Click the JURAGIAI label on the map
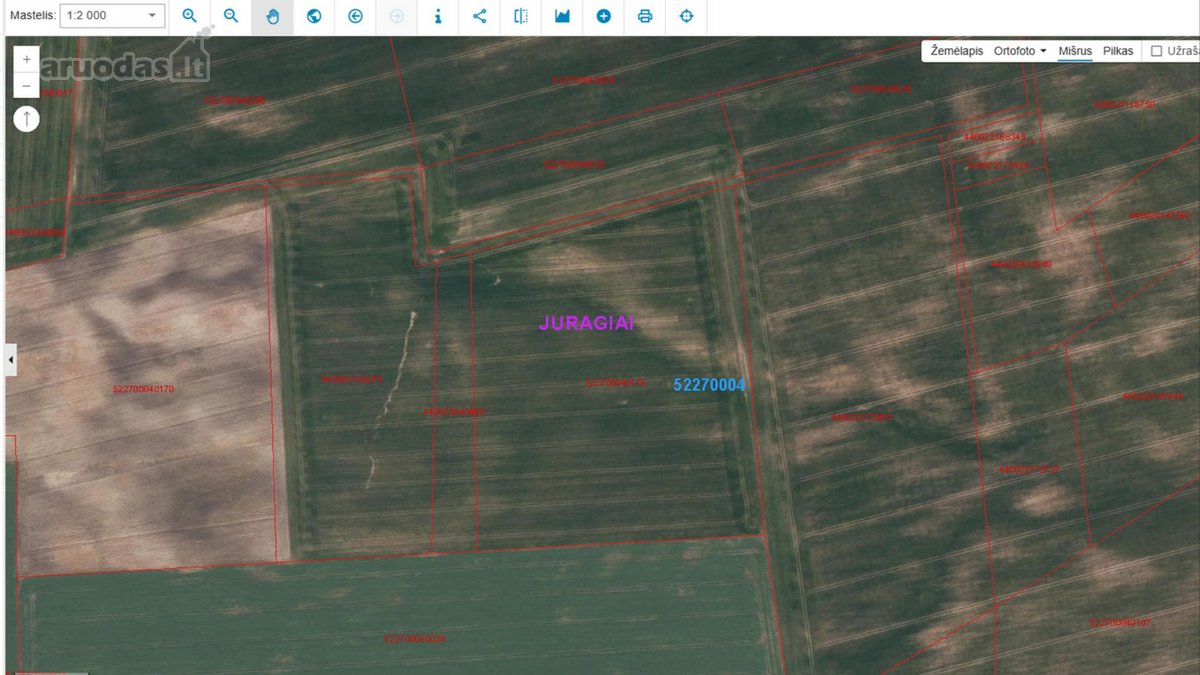 [587, 323]
